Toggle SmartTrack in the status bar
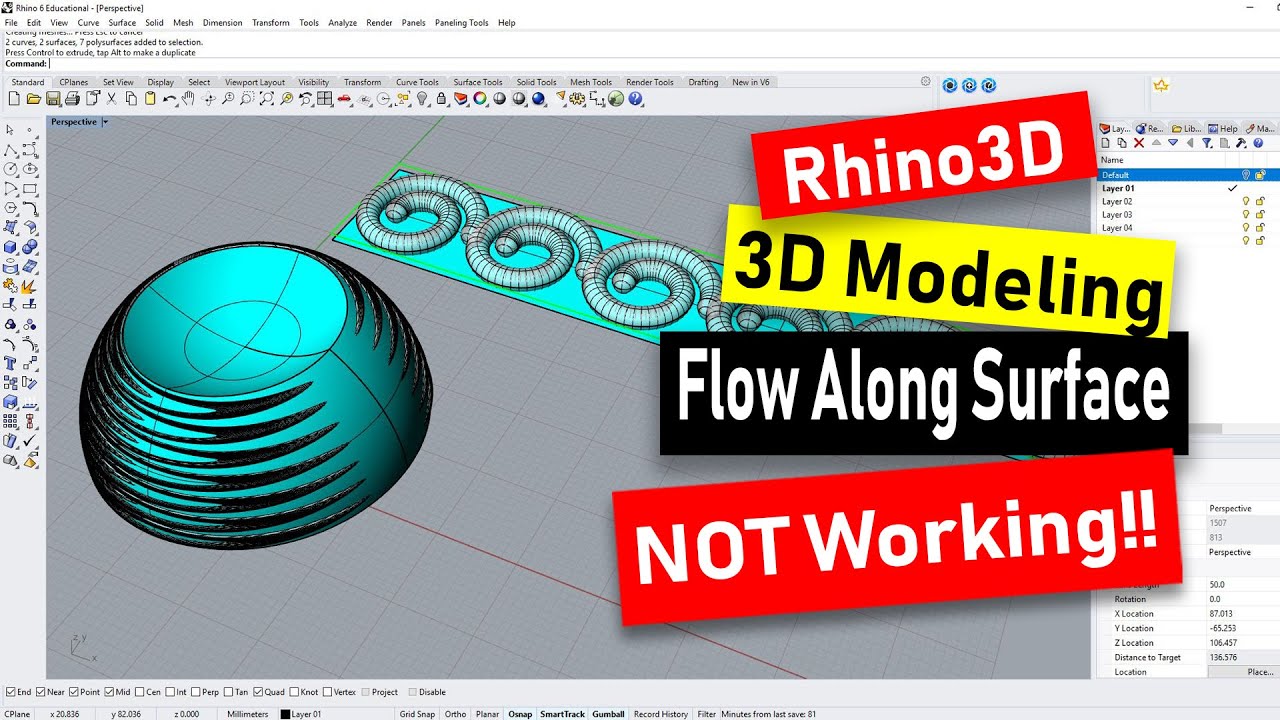The height and width of the screenshot is (720, 1280). click(x=562, y=714)
